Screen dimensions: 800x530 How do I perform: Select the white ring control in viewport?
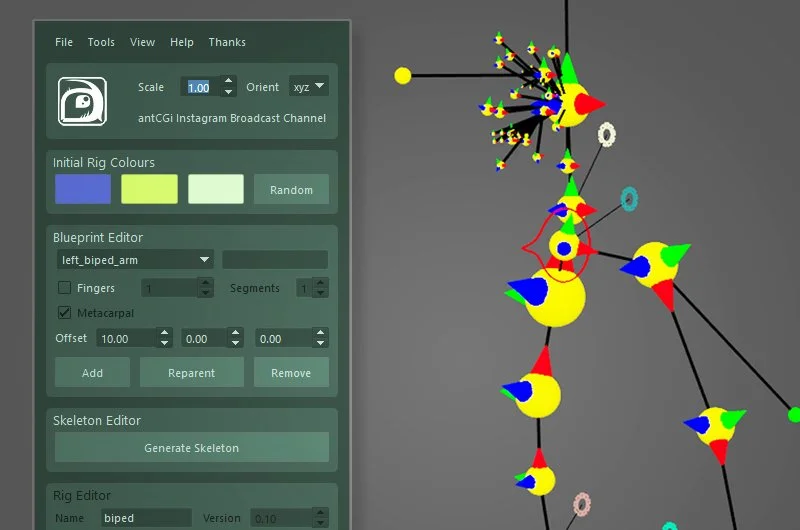click(607, 135)
